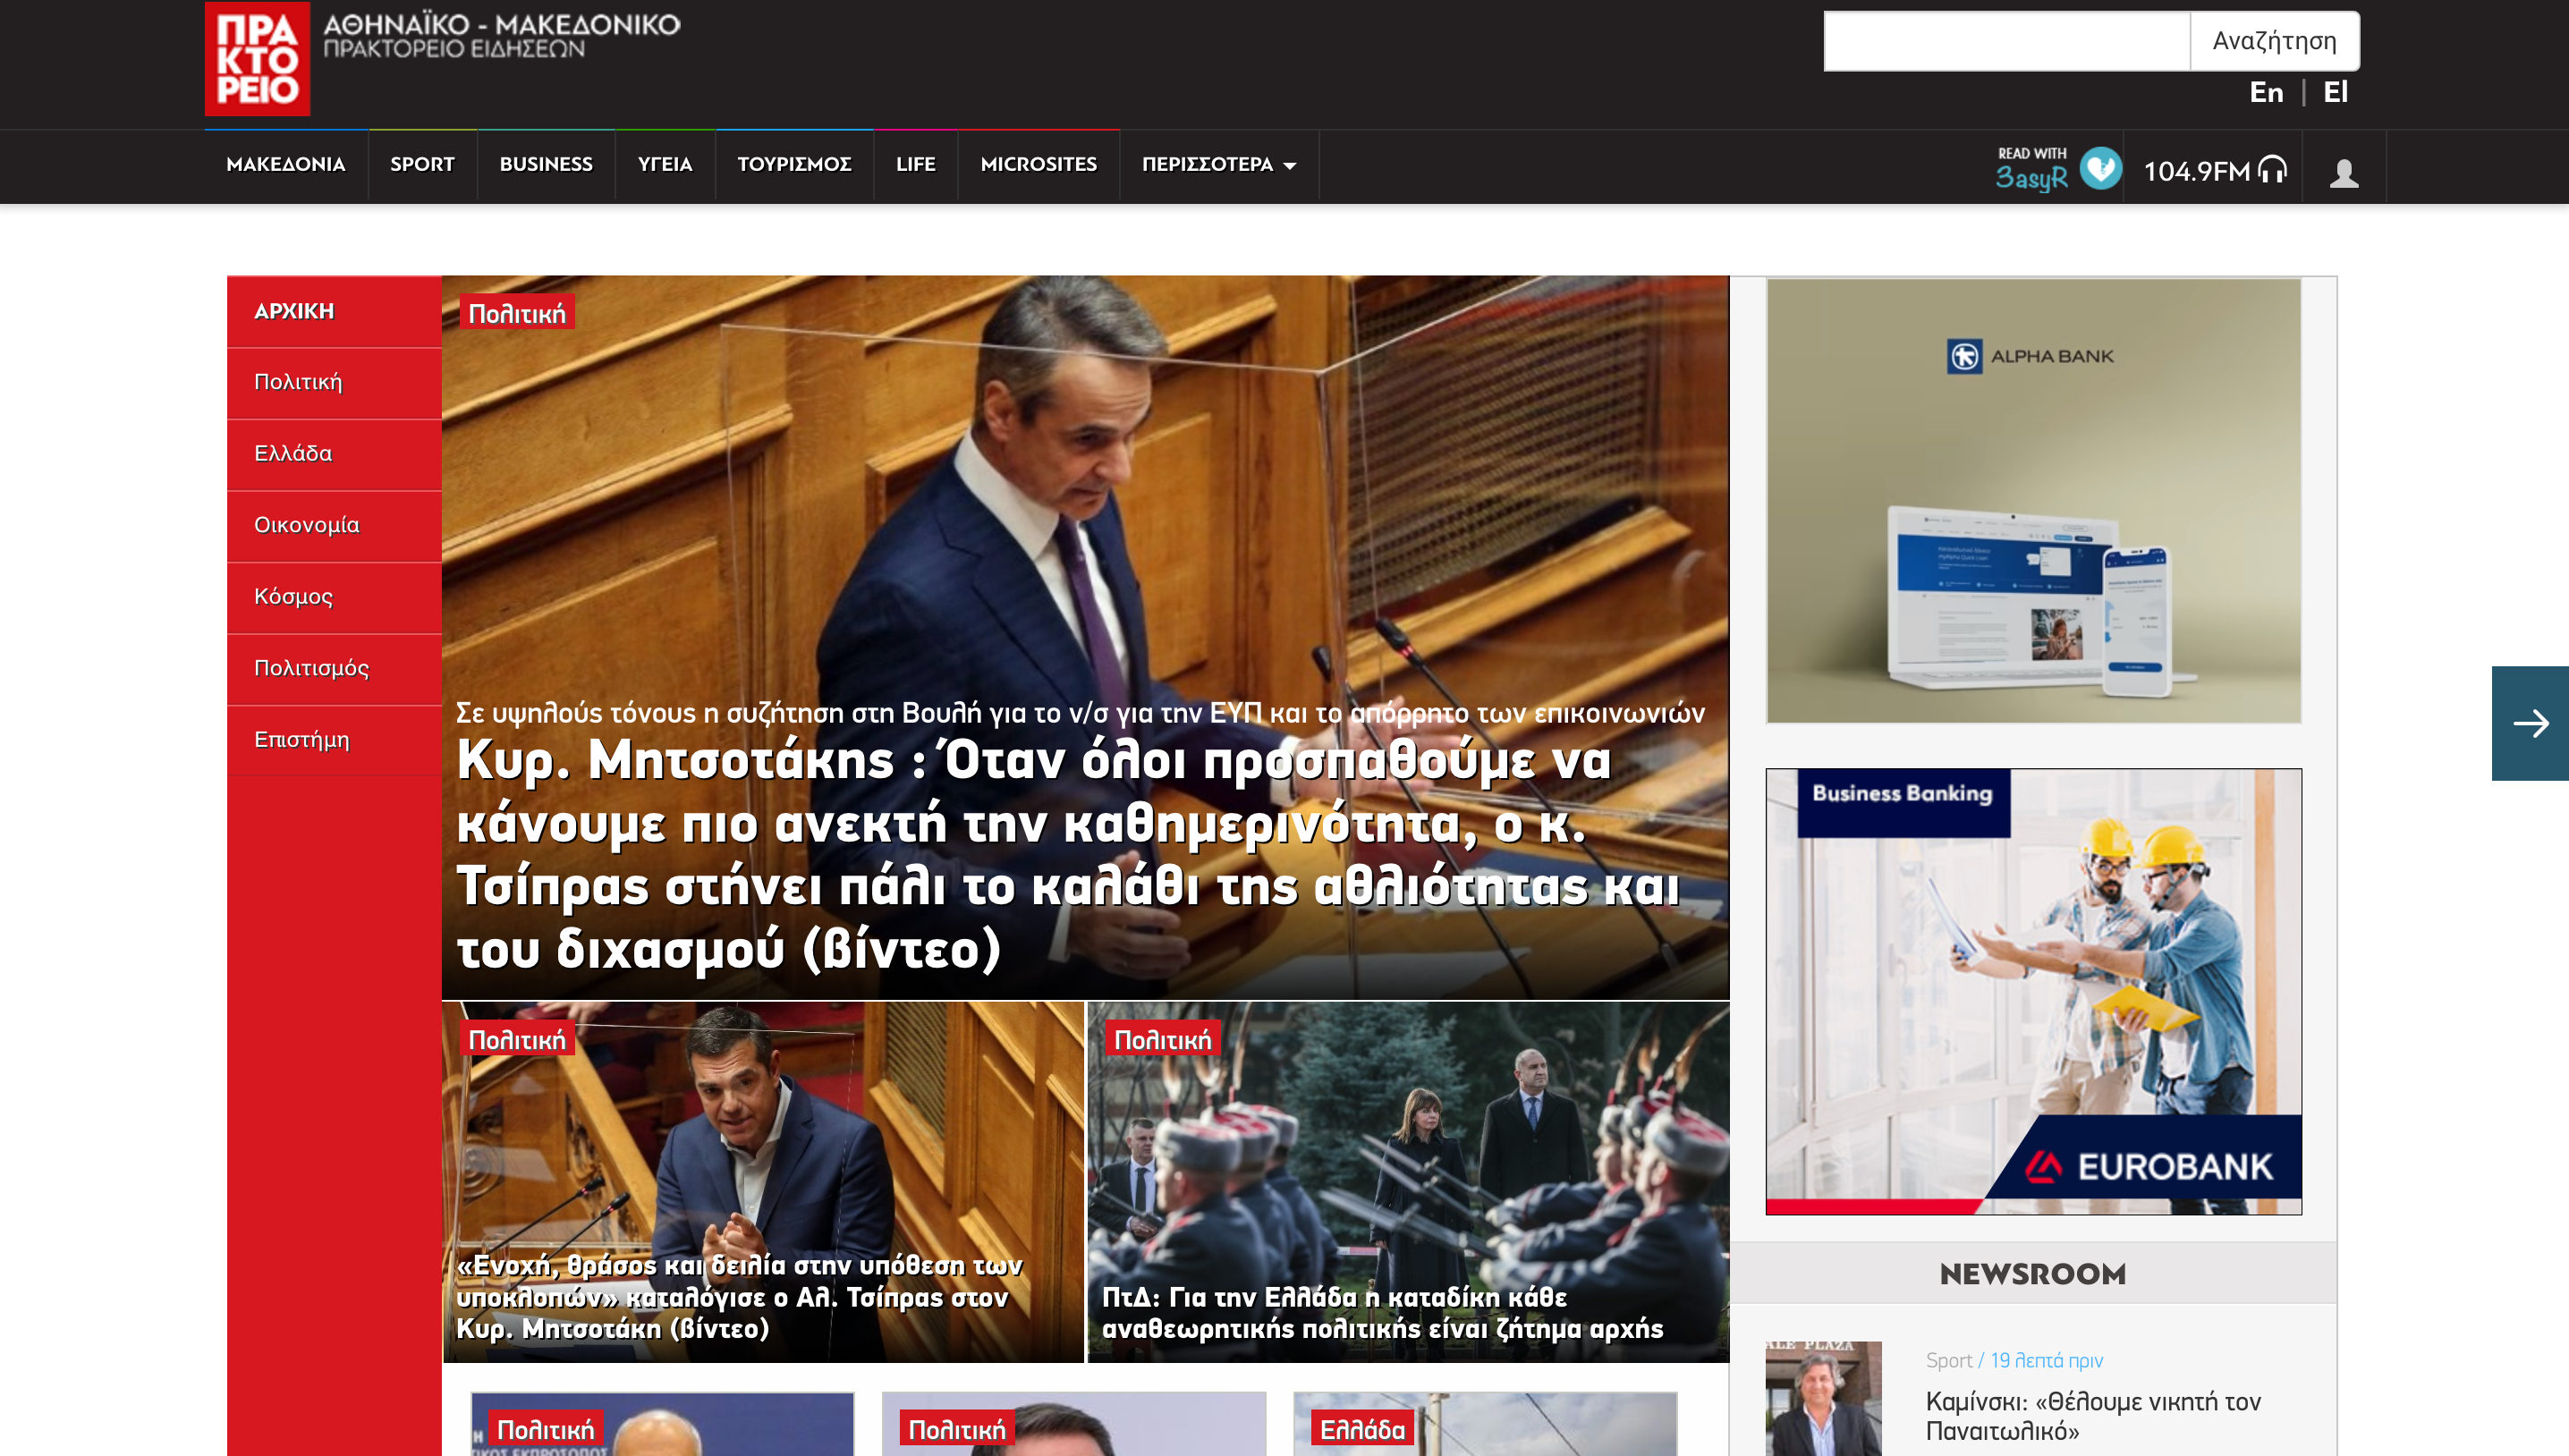Select MICROSITES in the navigation bar
Screen dimensions: 2569x1456
tap(1038, 164)
